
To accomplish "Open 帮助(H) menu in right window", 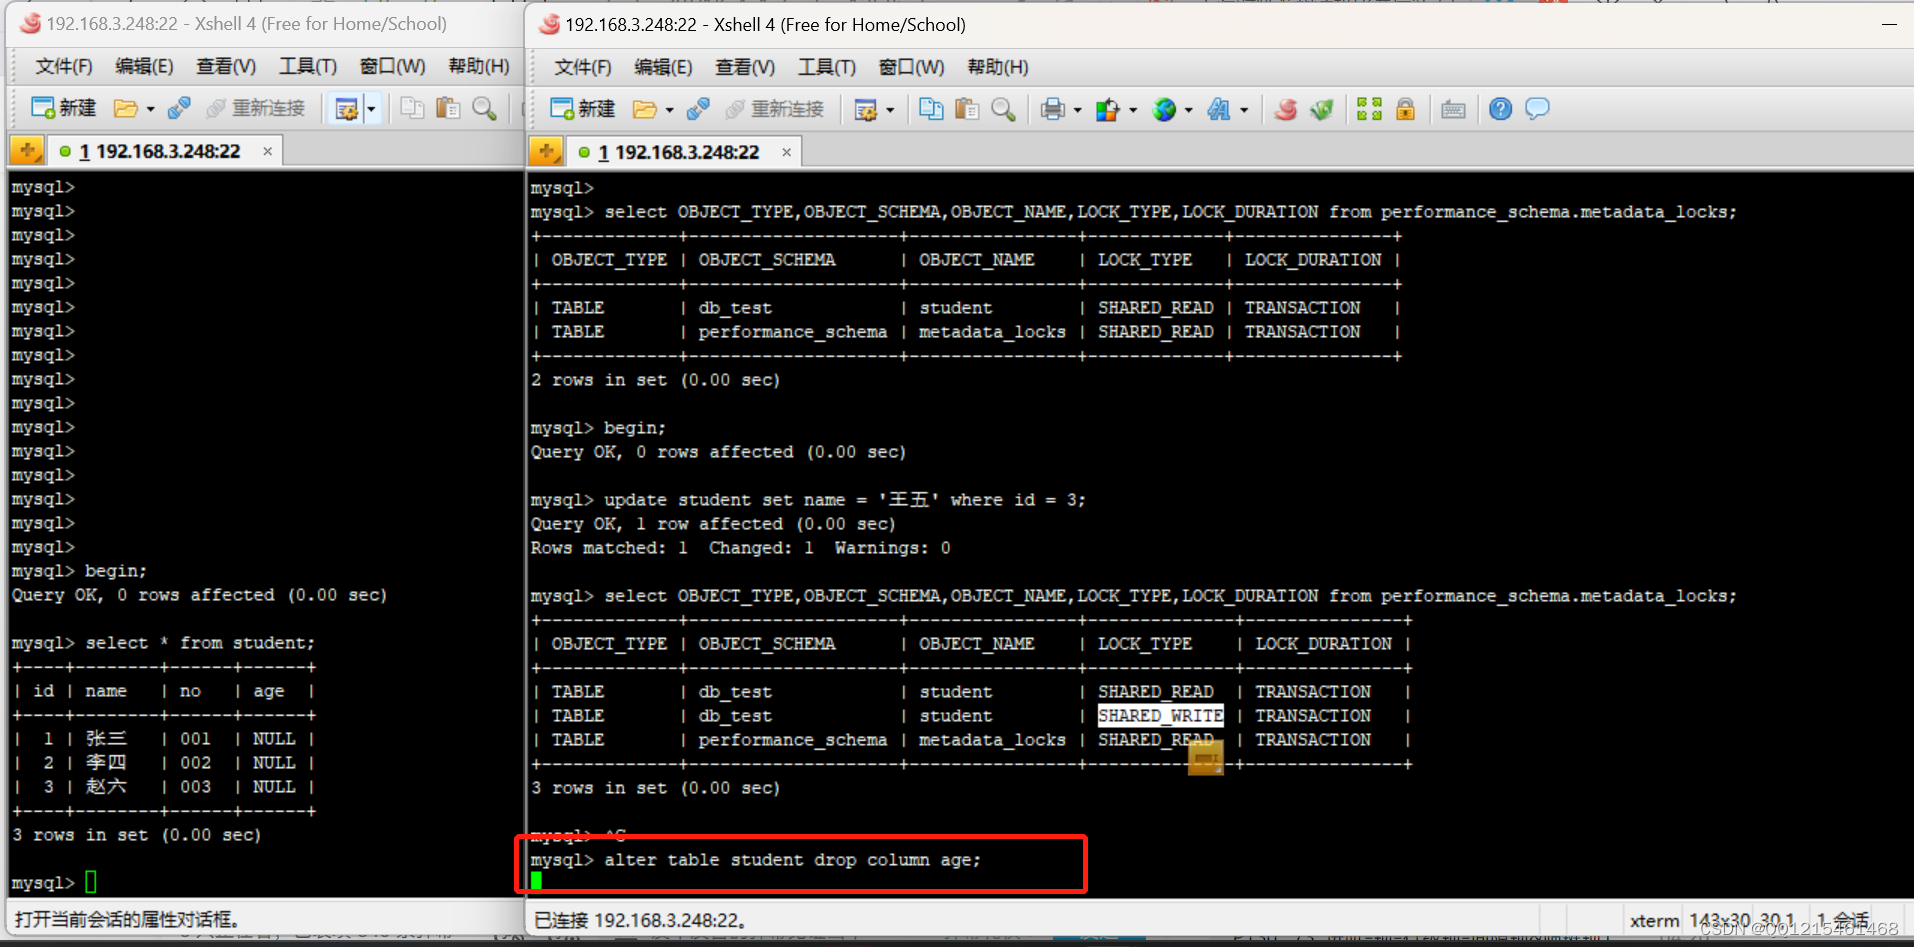I will (x=997, y=67).
